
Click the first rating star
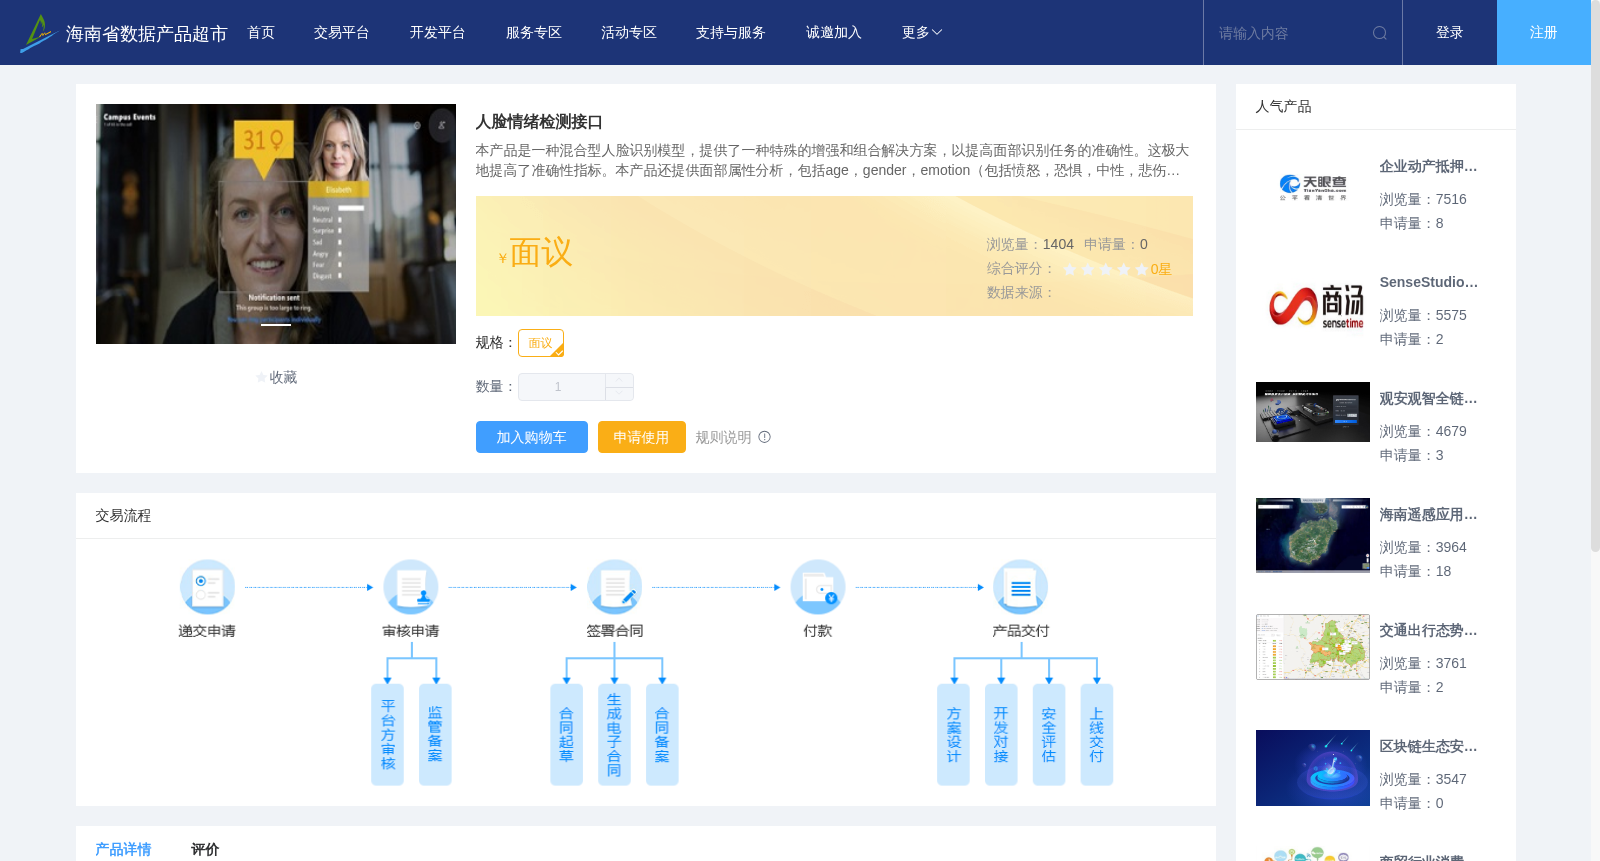pos(1070,269)
